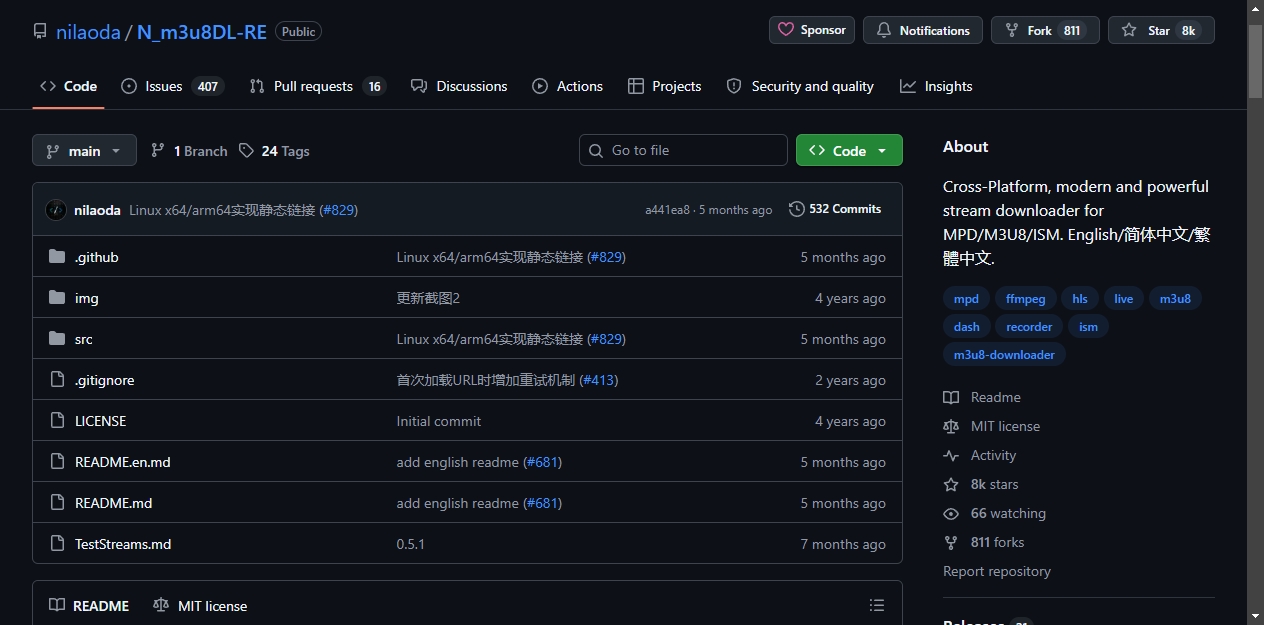Click the Sponsor heart button
This screenshot has width=1264, height=625.
pos(812,30)
